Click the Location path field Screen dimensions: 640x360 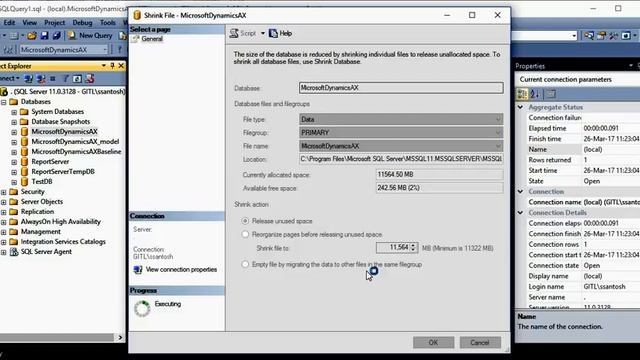[401, 159]
